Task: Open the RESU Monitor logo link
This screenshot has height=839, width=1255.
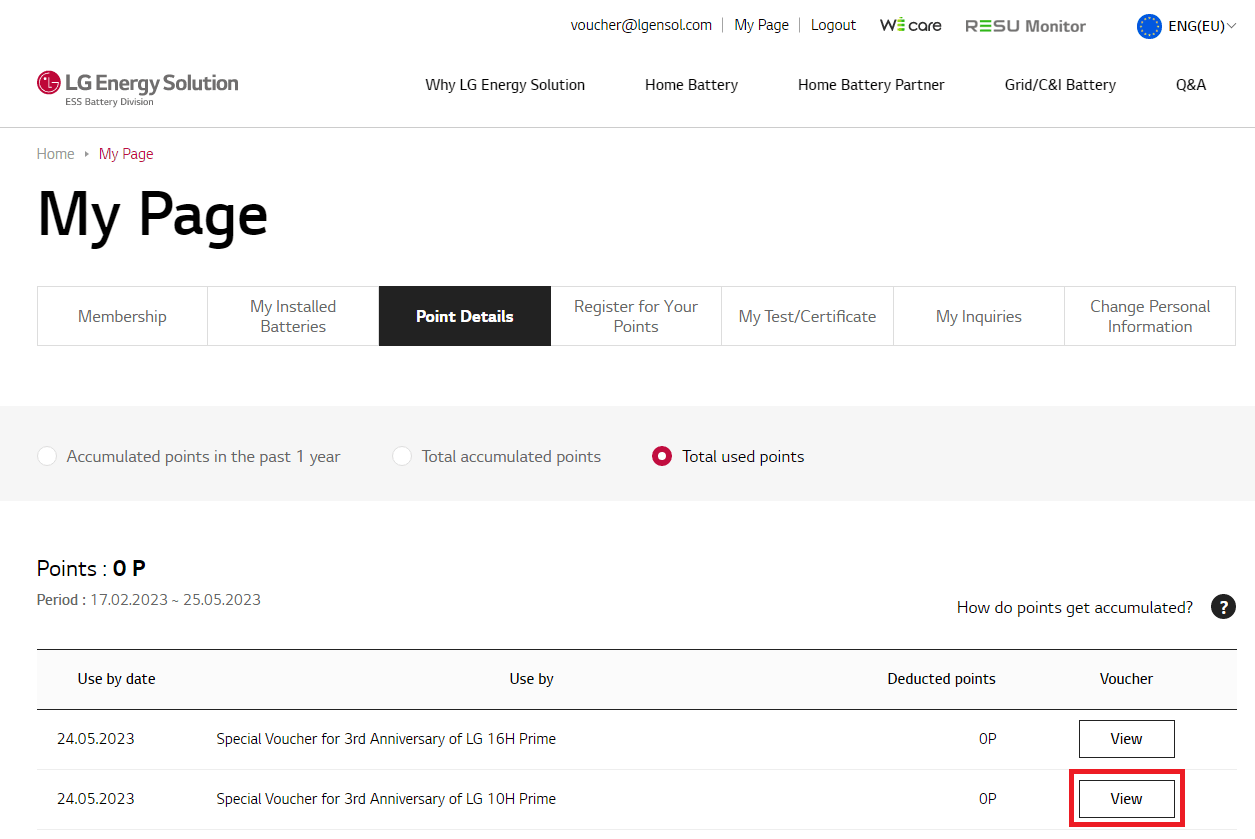Action: [x=1025, y=26]
